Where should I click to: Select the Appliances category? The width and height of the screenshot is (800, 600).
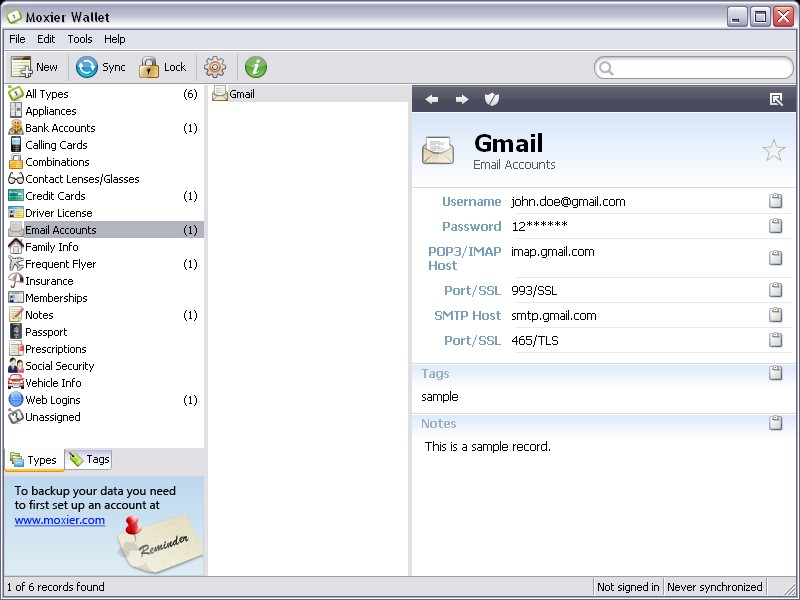point(104,111)
